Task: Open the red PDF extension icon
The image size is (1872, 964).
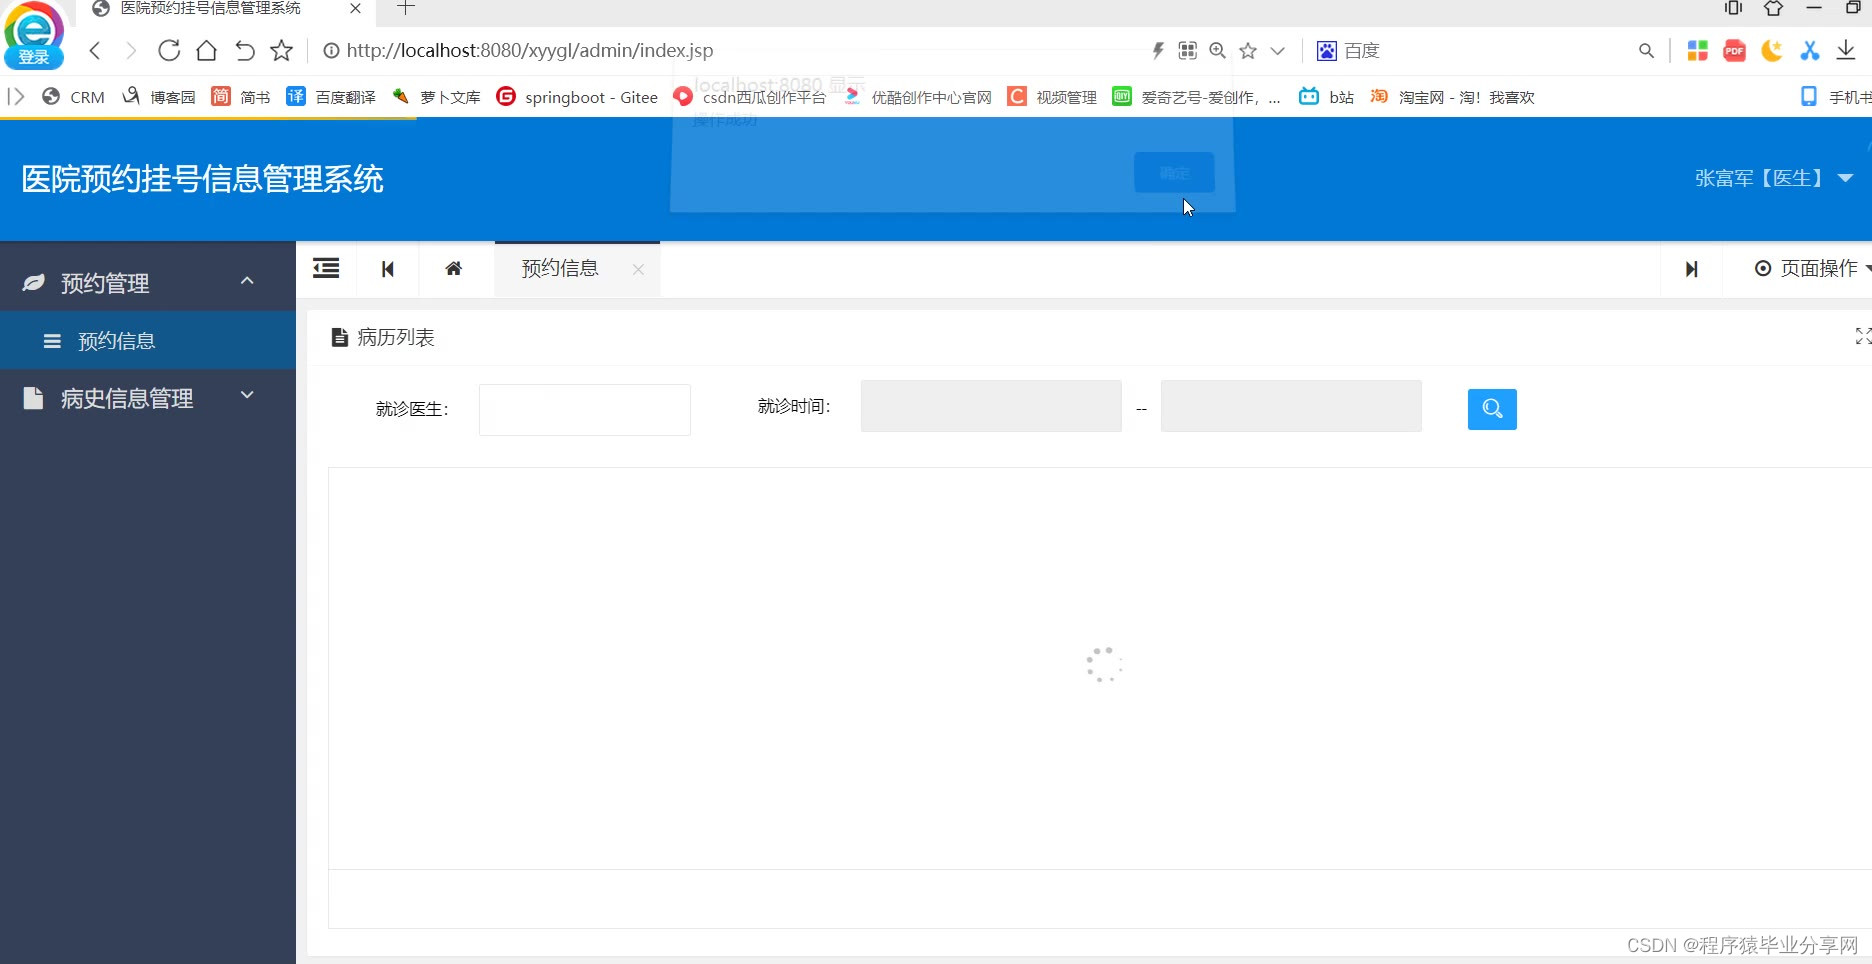Action: 1734,50
